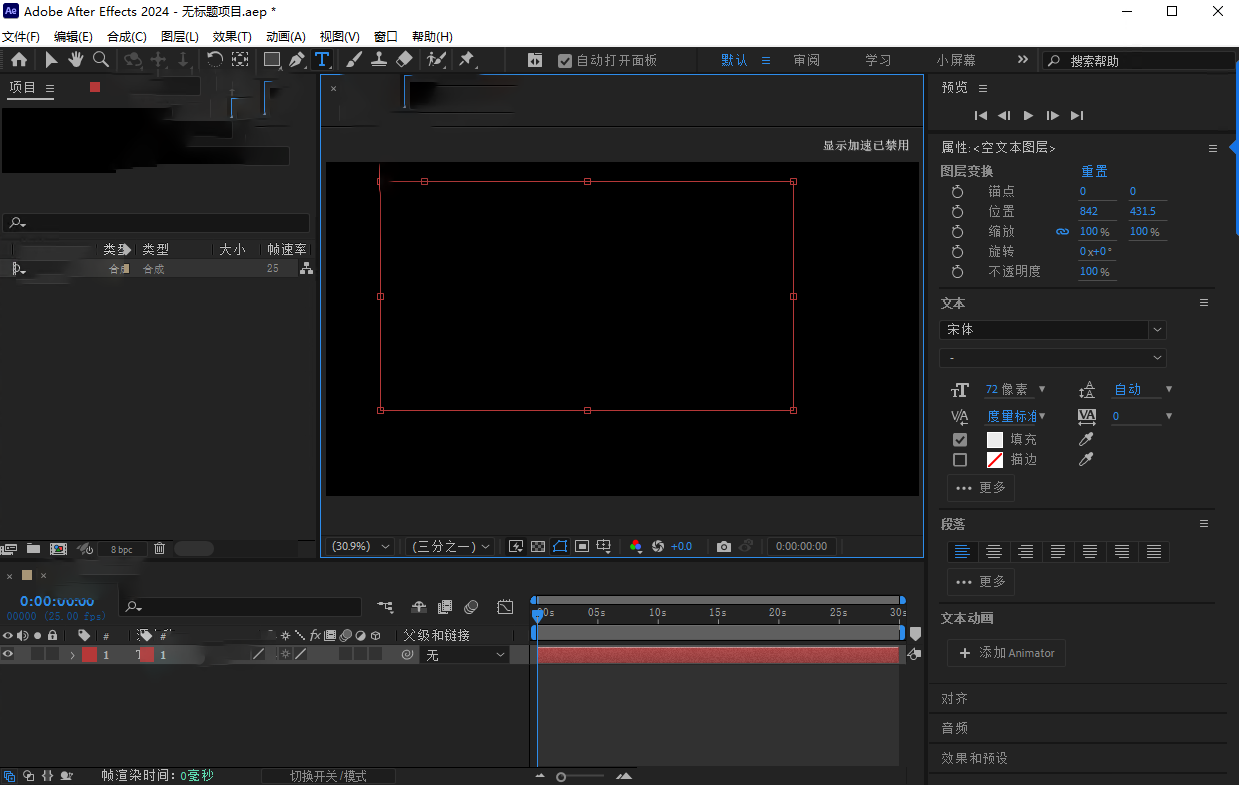The image size is (1239, 785).
Task: Open the 8 bpc color depth setting
Action: 122,549
